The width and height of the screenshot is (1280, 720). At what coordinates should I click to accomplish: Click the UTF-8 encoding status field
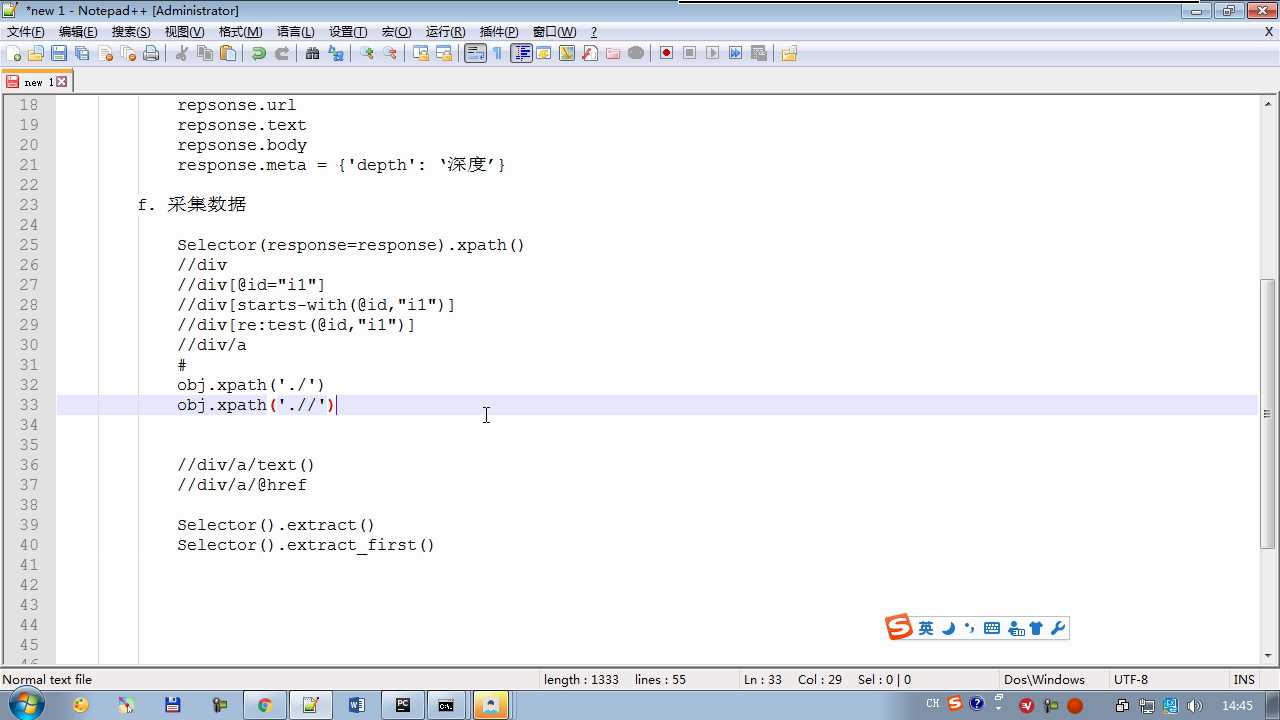(1131, 679)
